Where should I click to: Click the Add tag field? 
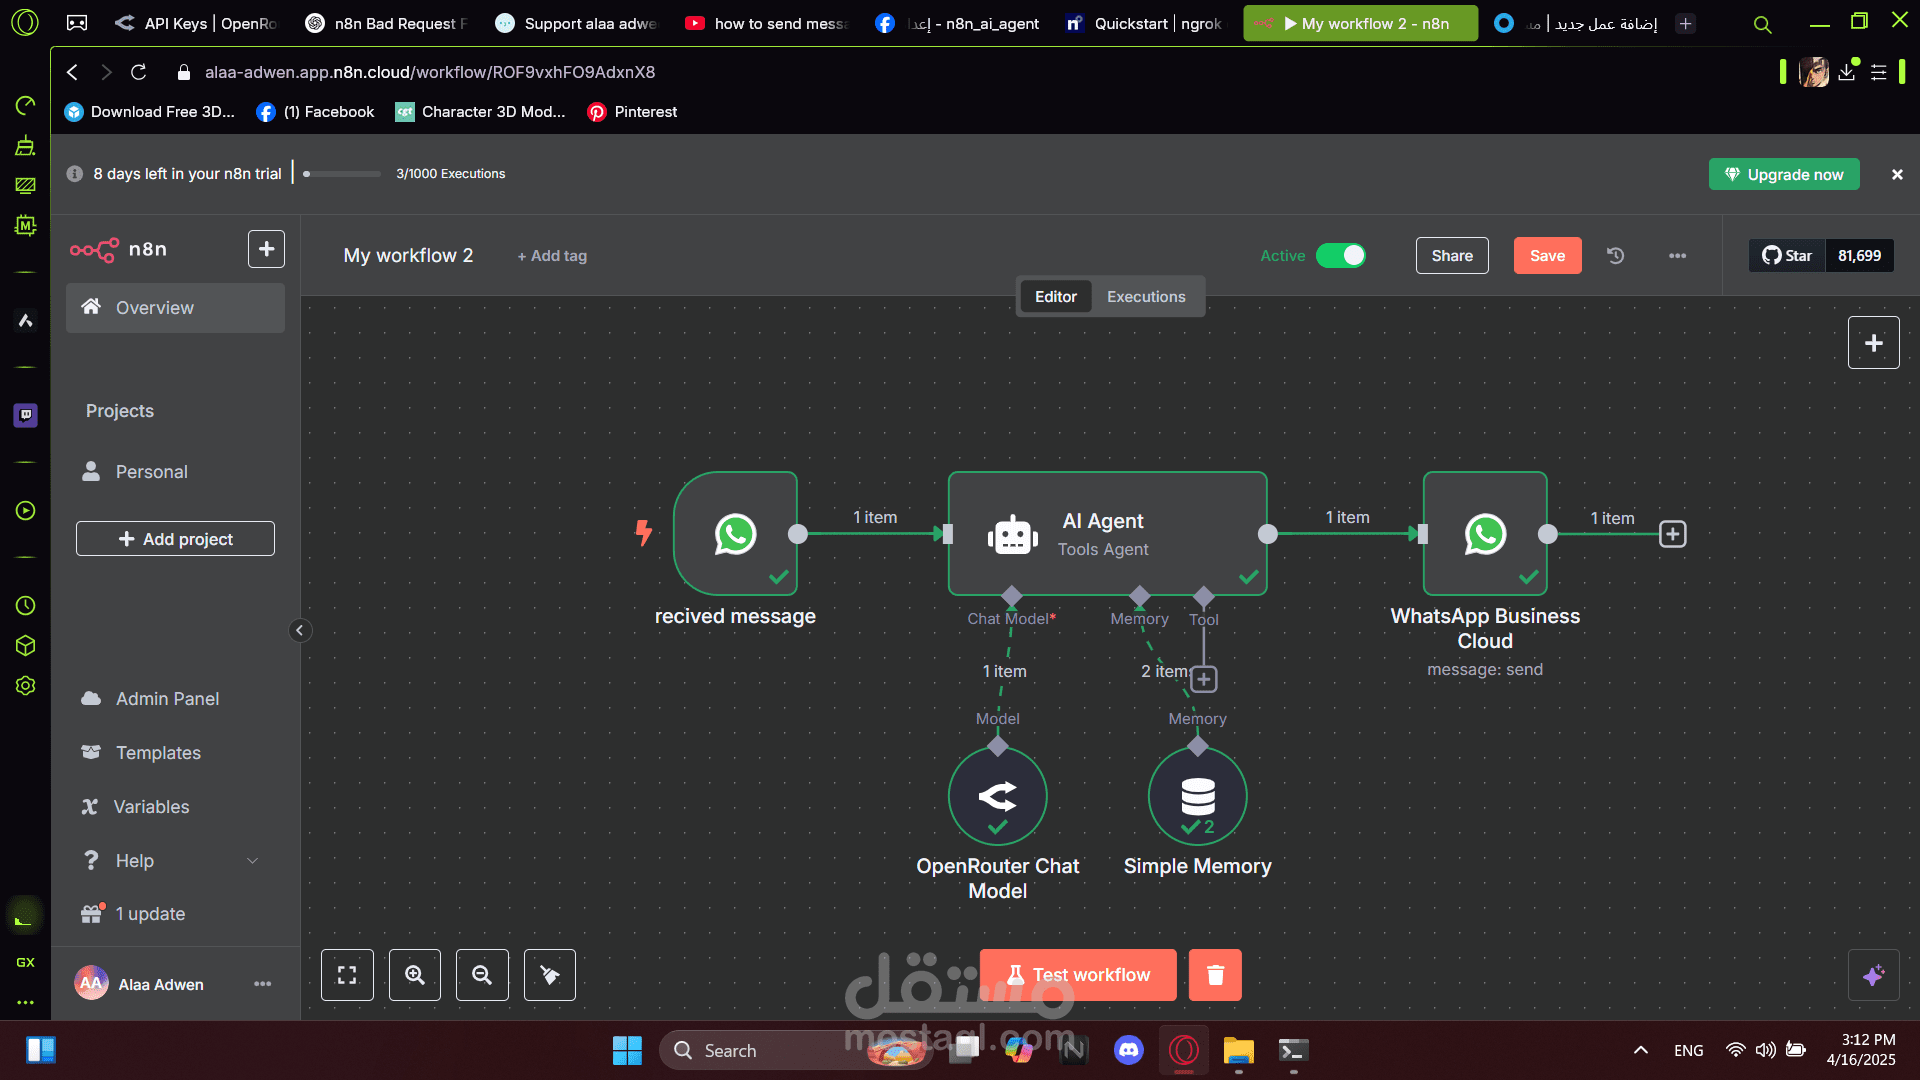(552, 256)
